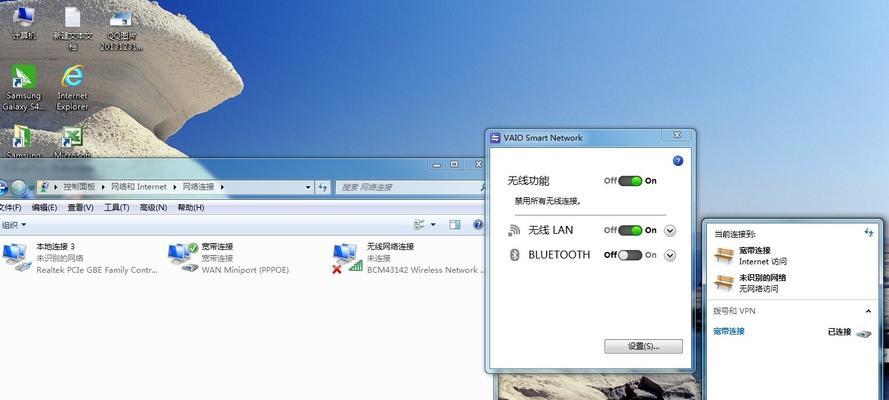Open the 文件(F) menu
The width and height of the screenshot is (889, 400).
coord(10,207)
